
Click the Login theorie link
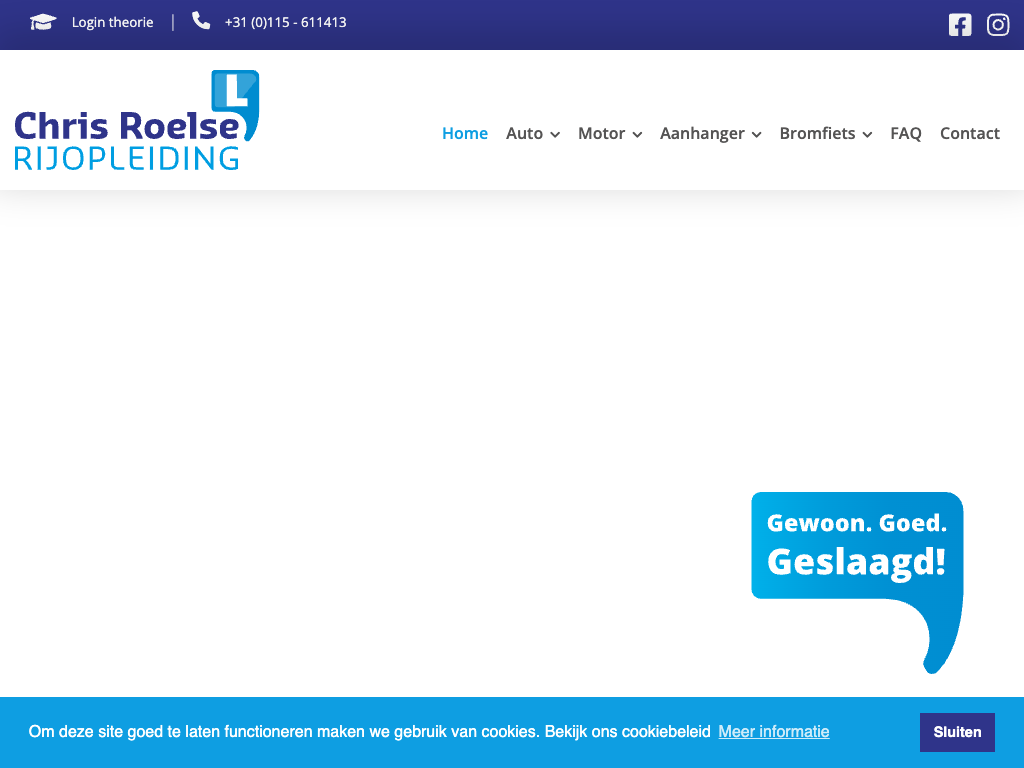(112, 22)
